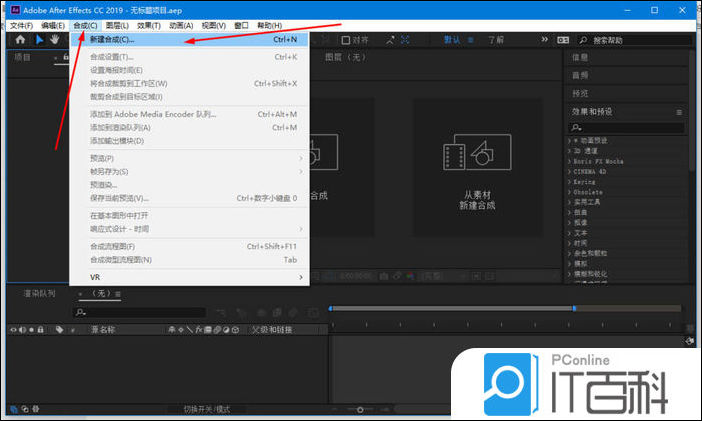Open the 文件(F) menu
The width and height of the screenshot is (702, 421).
pos(21,26)
